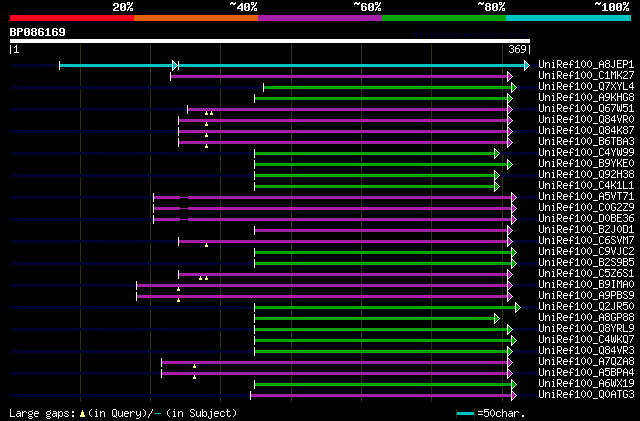Click the green alignment bar for Q2JR50

pyautogui.click(x=385, y=308)
